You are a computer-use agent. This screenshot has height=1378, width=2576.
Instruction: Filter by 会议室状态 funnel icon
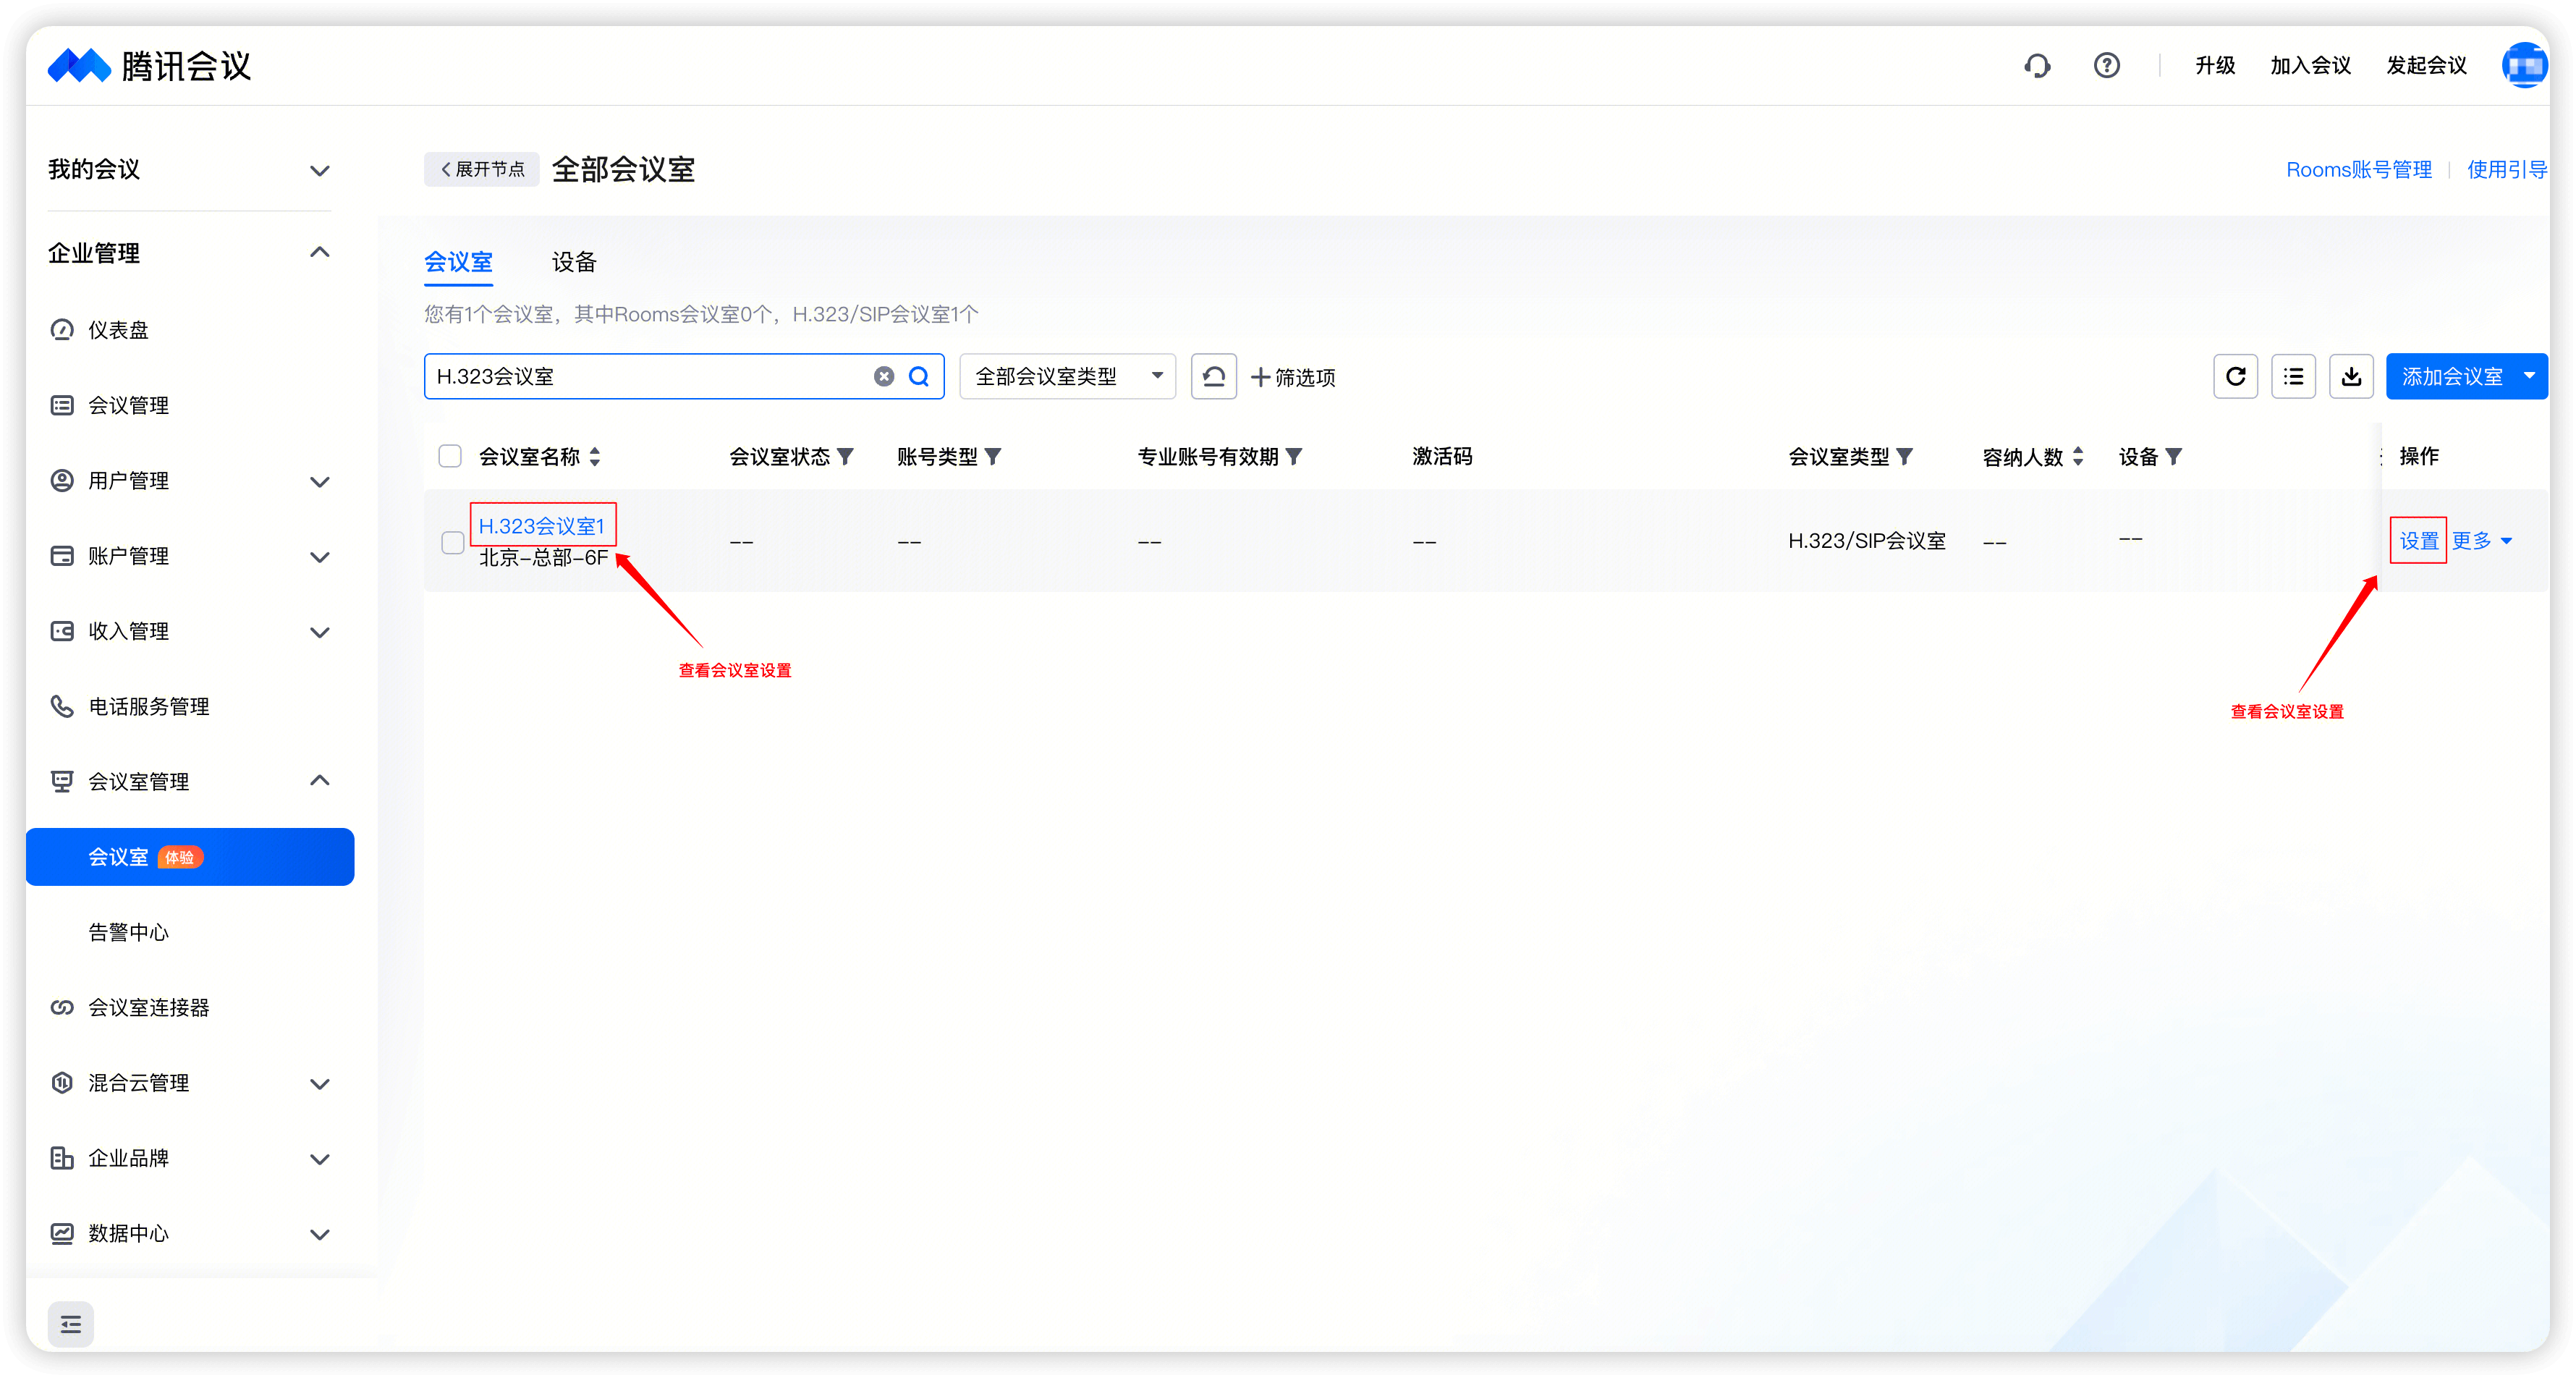point(845,457)
